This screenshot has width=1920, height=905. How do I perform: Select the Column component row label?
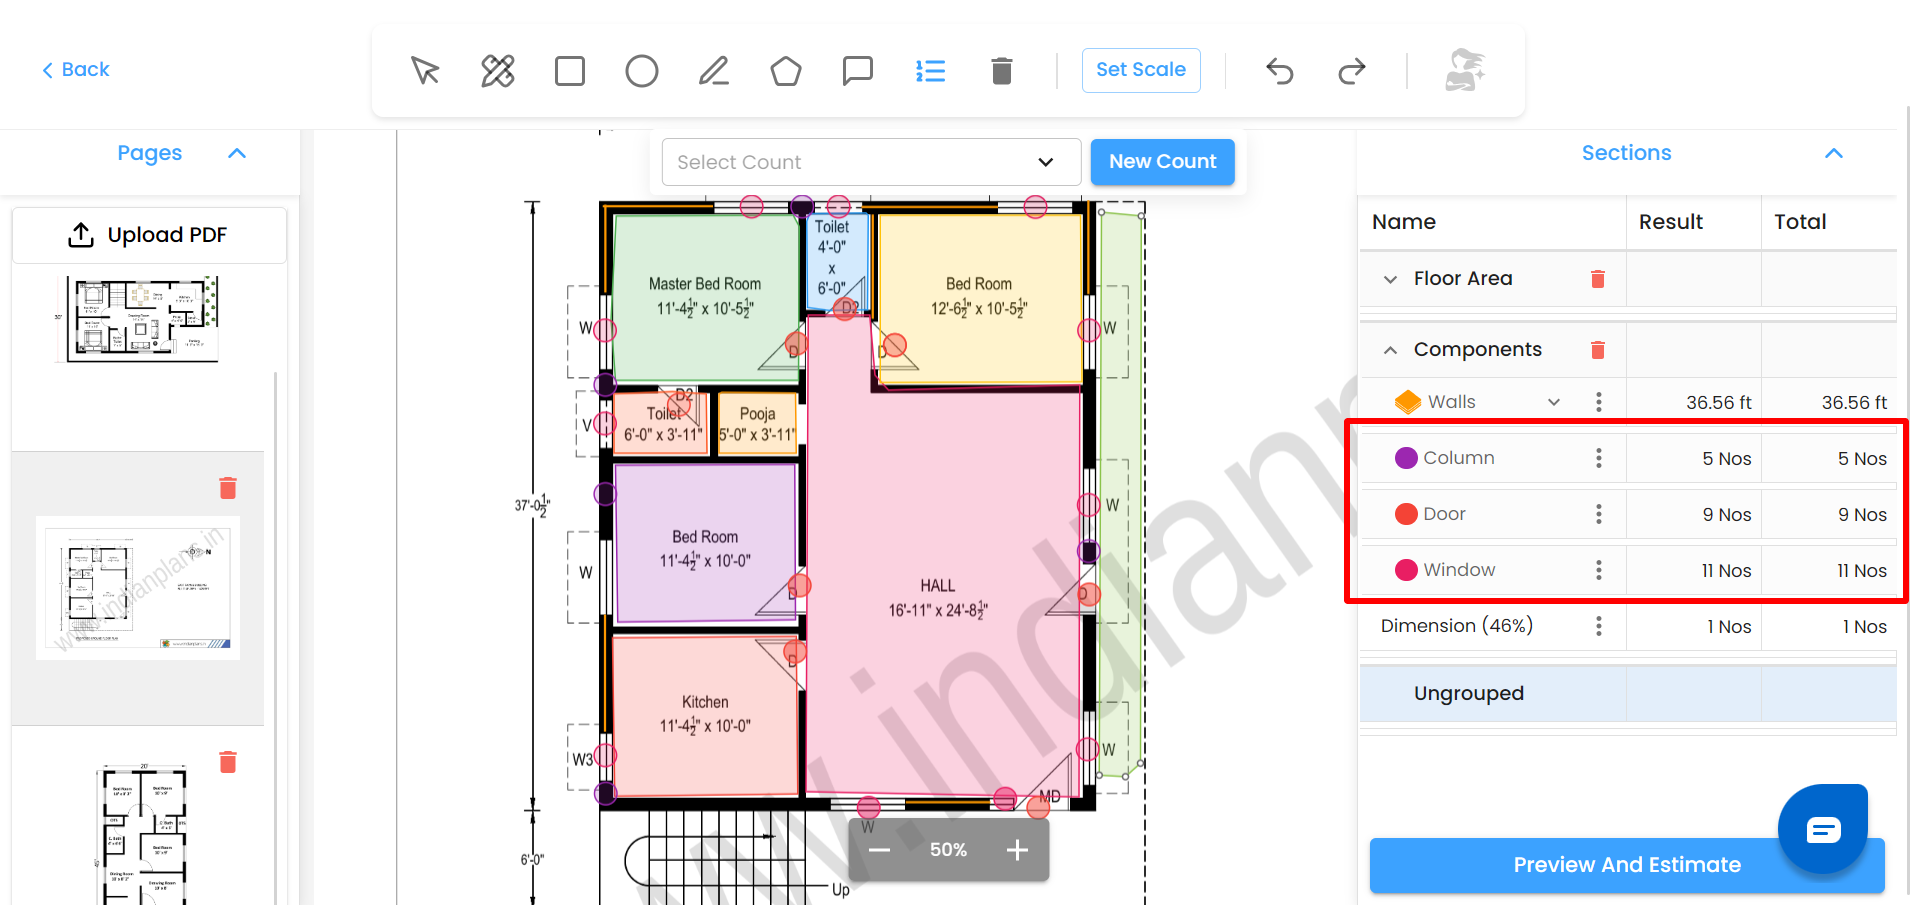(x=1459, y=458)
